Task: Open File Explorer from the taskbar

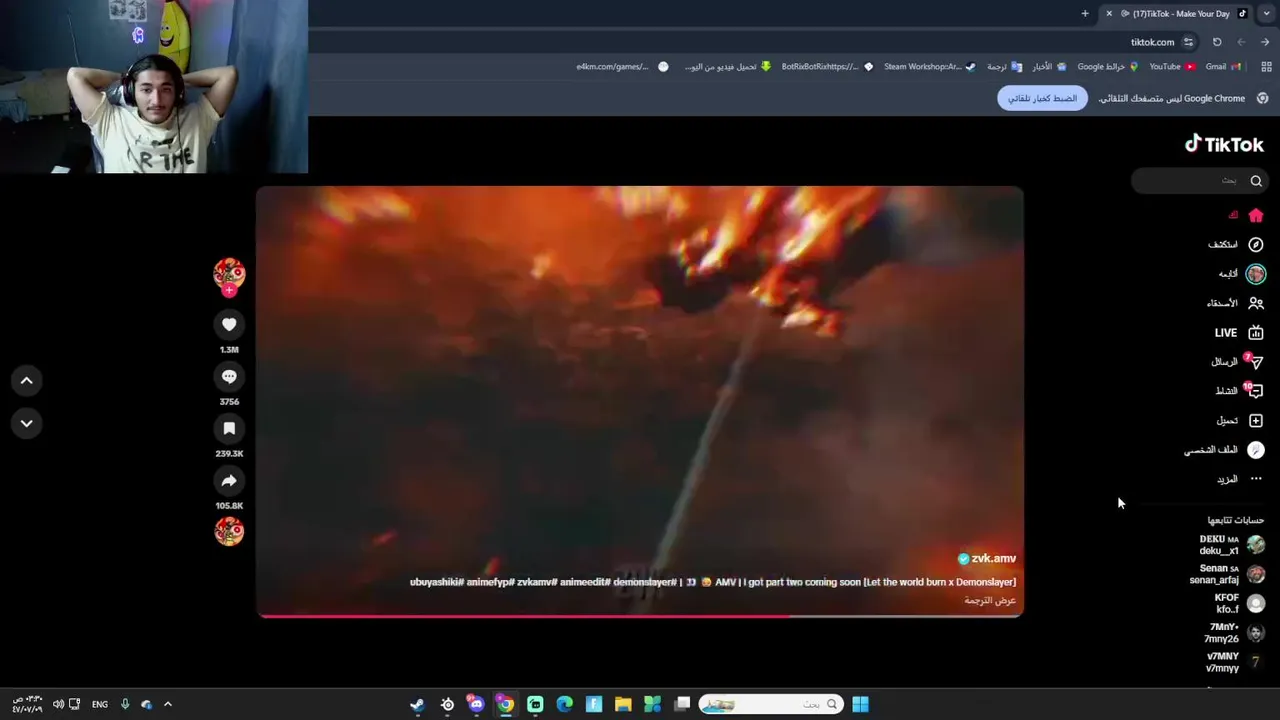Action: point(623,704)
